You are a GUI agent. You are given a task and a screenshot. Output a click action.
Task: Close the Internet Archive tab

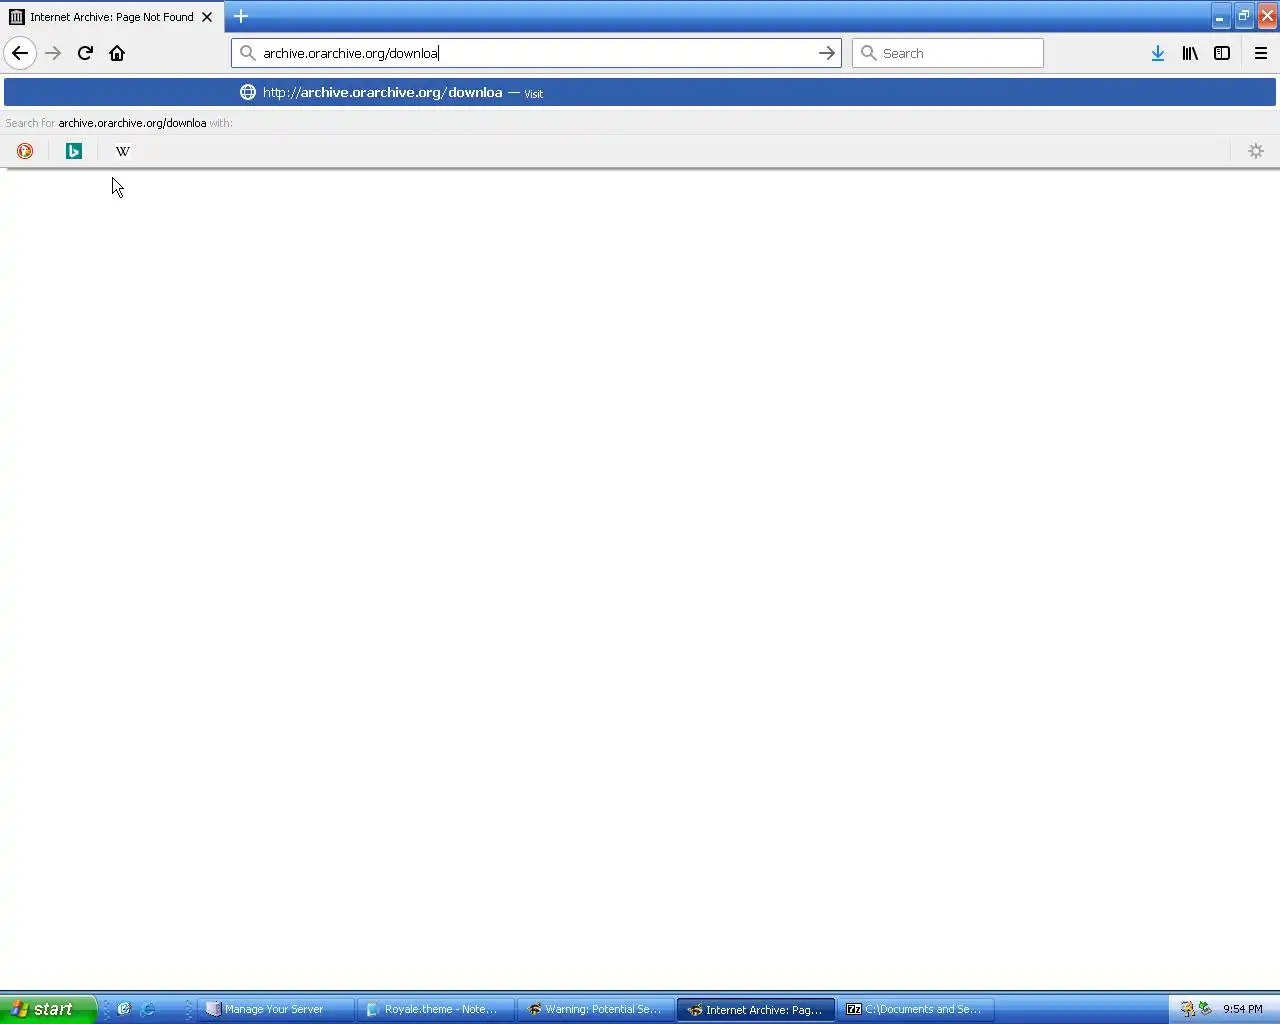207,17
